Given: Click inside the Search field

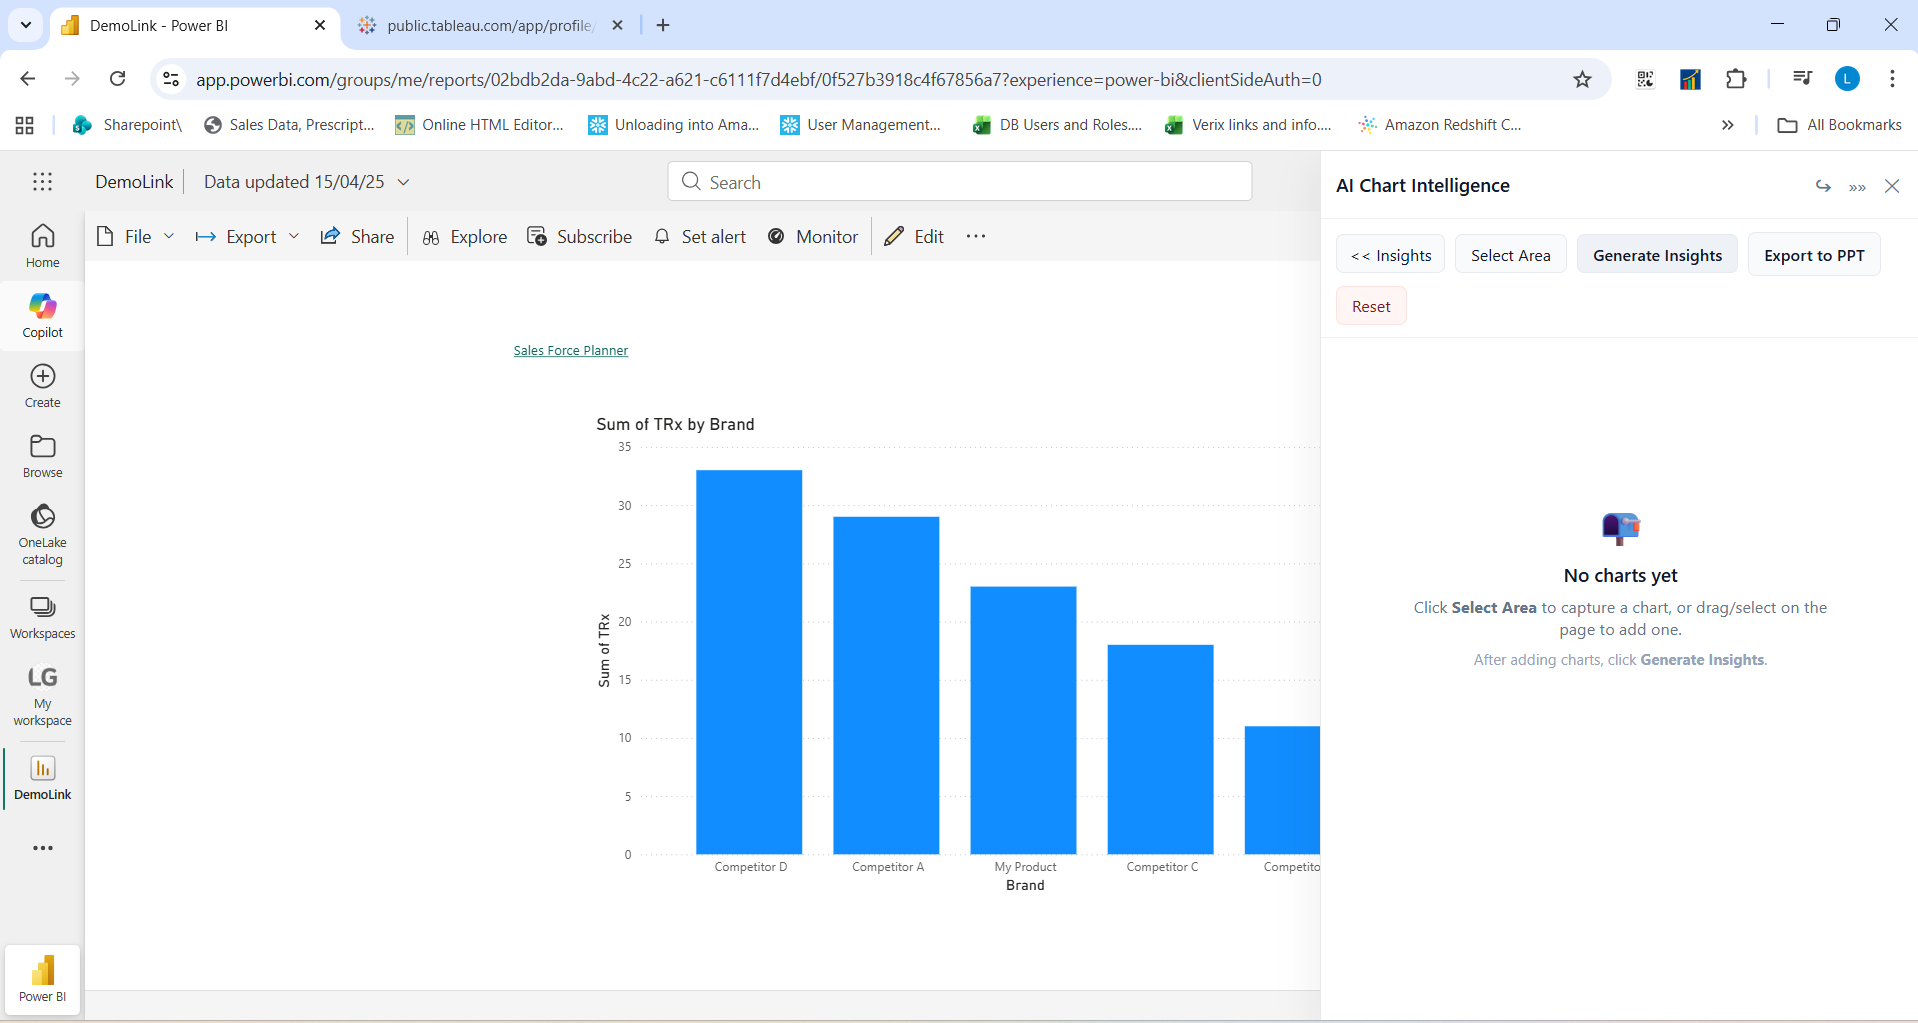Looking at the screenshot, I should 958,181.
